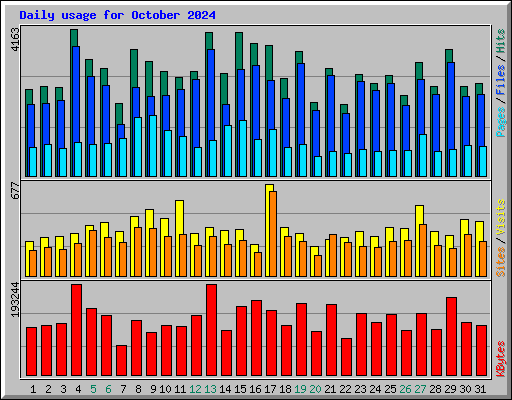Select day 23 on the x-axis
Screen dimensions: 512x400
click(360, 389)
